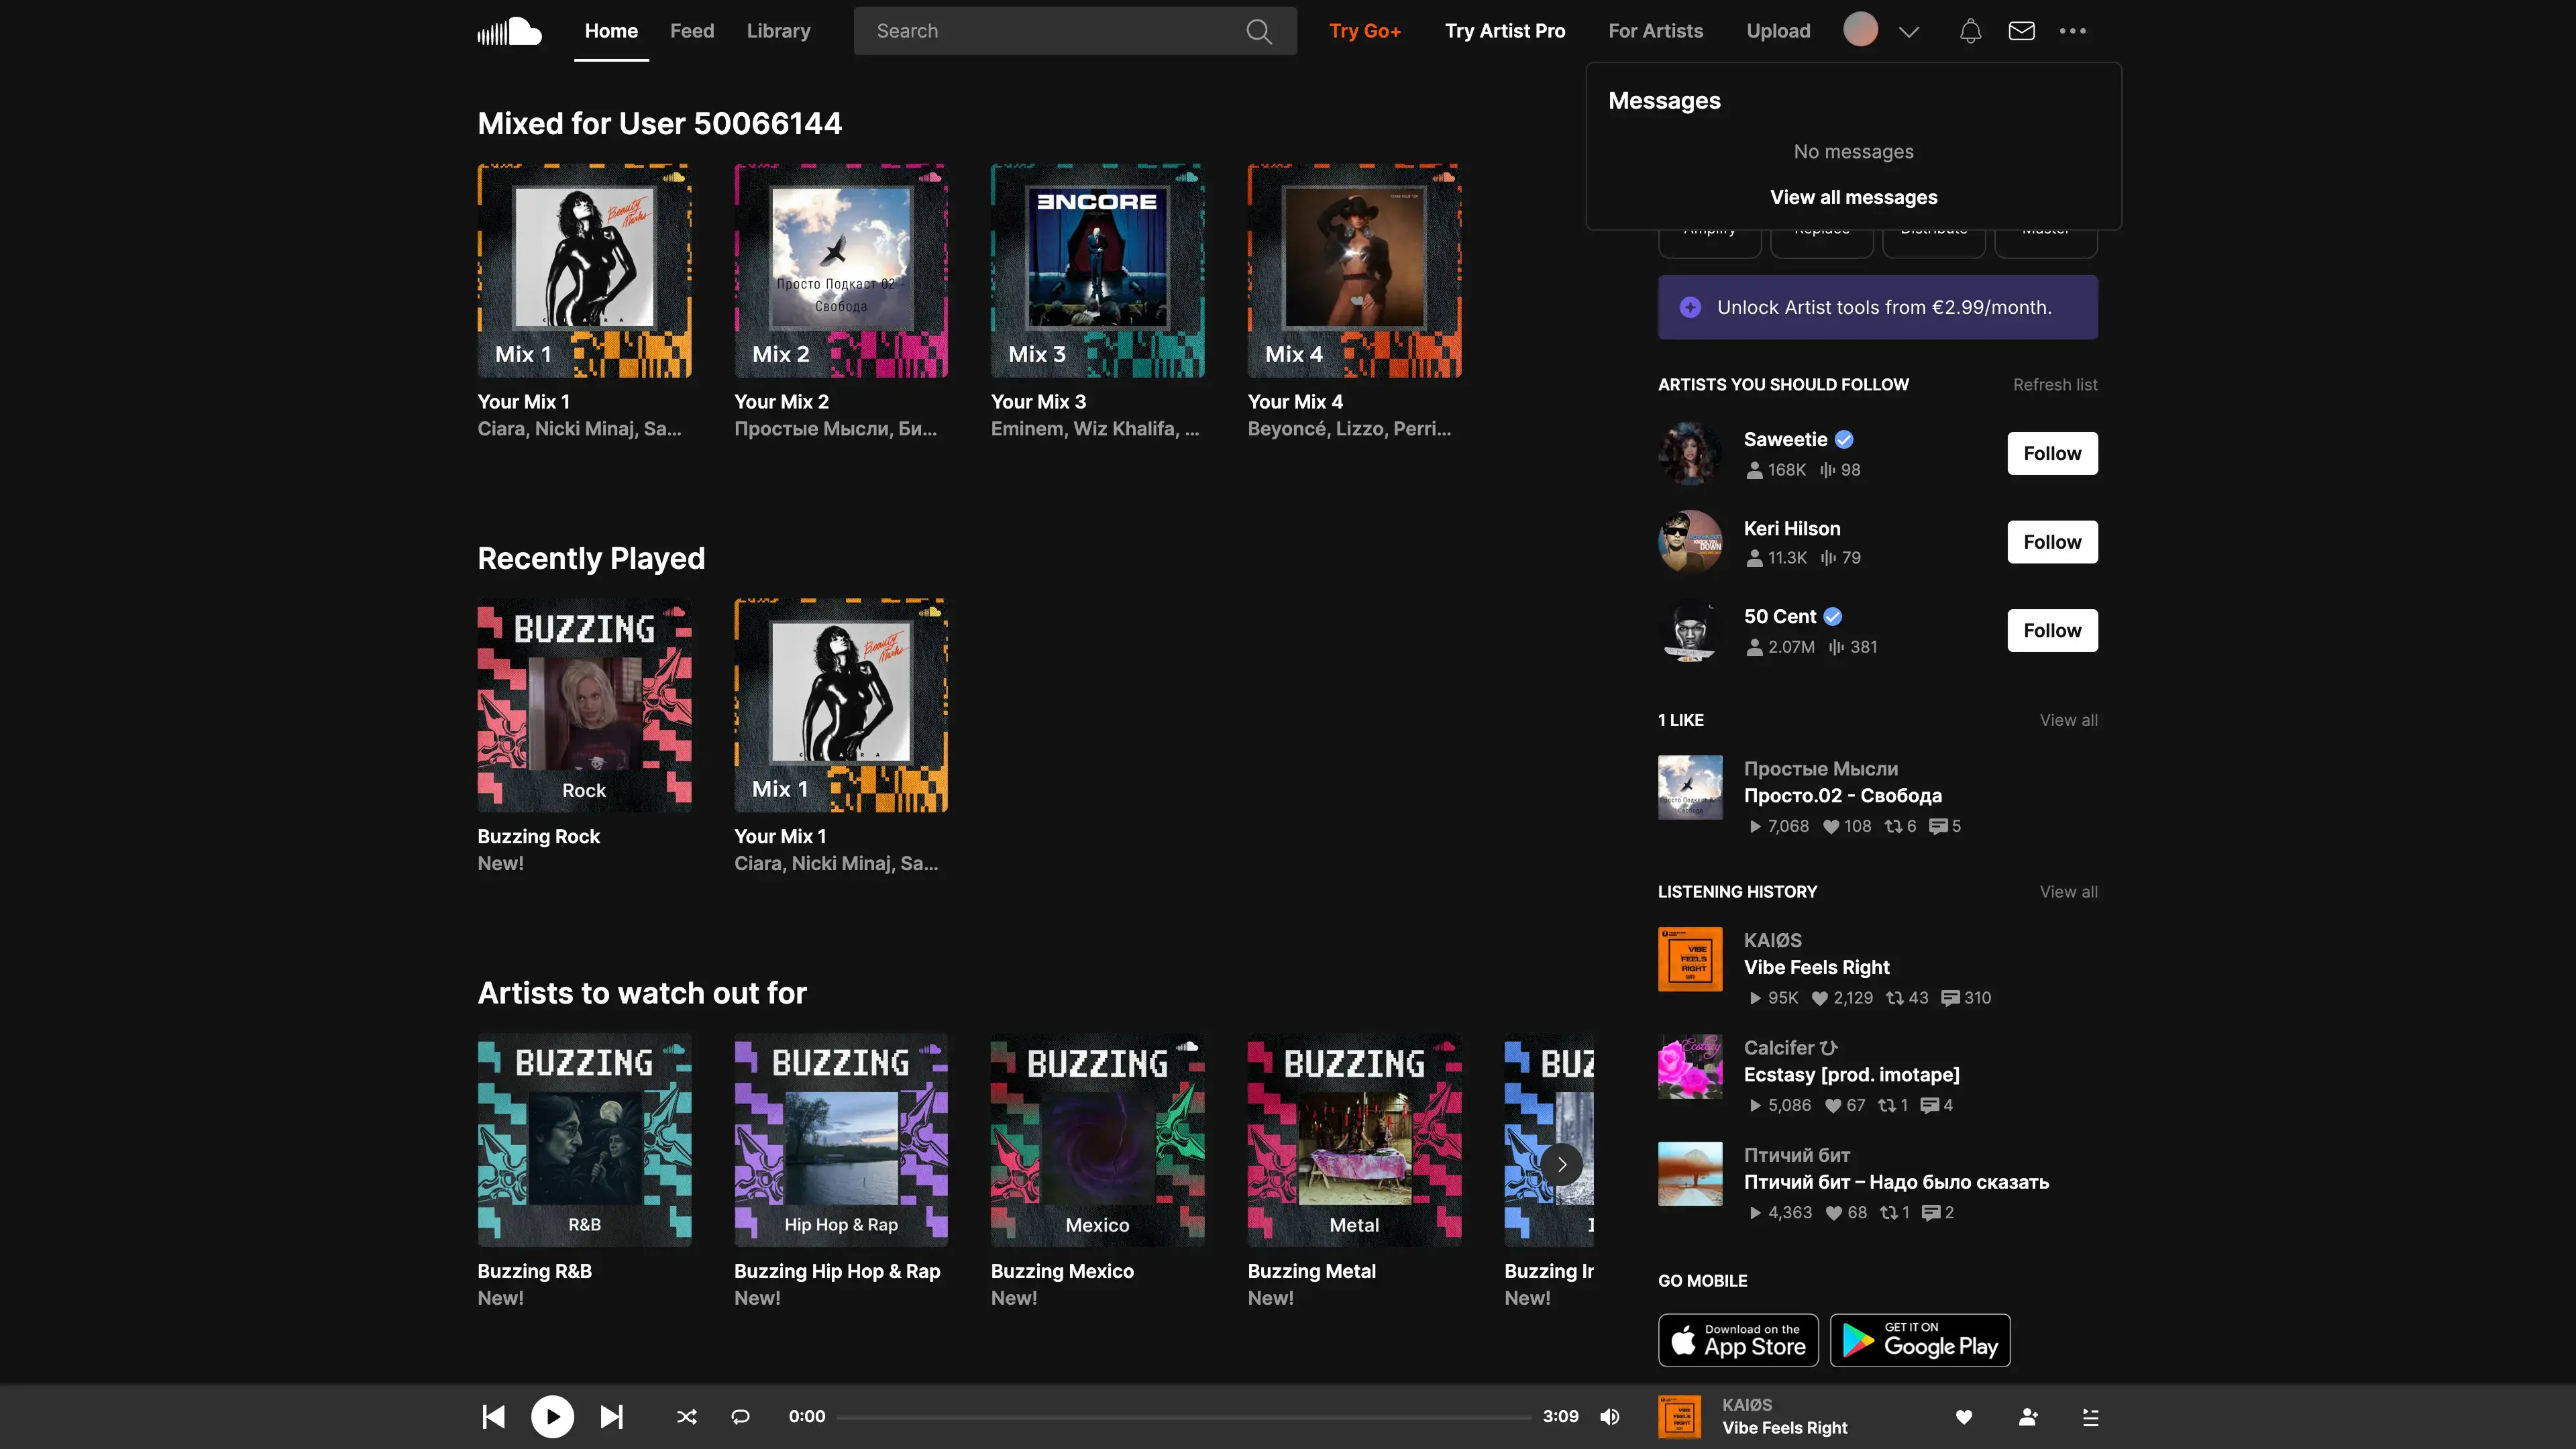The width and height of the screenshot is (2576, 1449).
Task: Expand the profile avatar dropdown chevron
Action: click(1908, 31)
